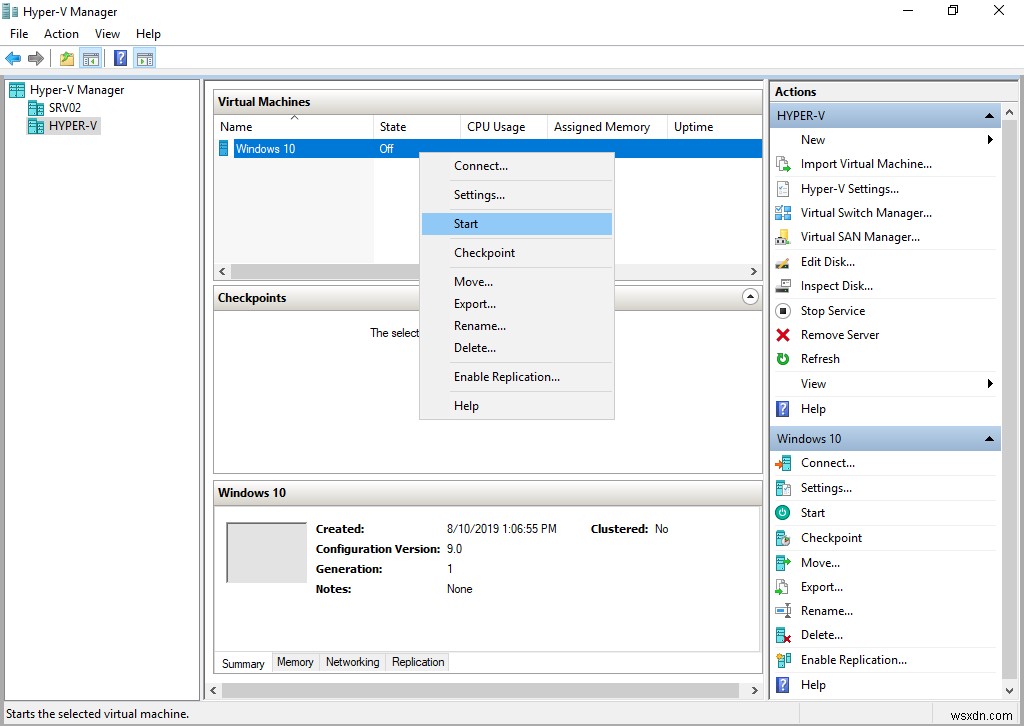Open Edit Disk from the Actions pane
The height and width of the screenshot is (726, 1024).
coord(828,261)
